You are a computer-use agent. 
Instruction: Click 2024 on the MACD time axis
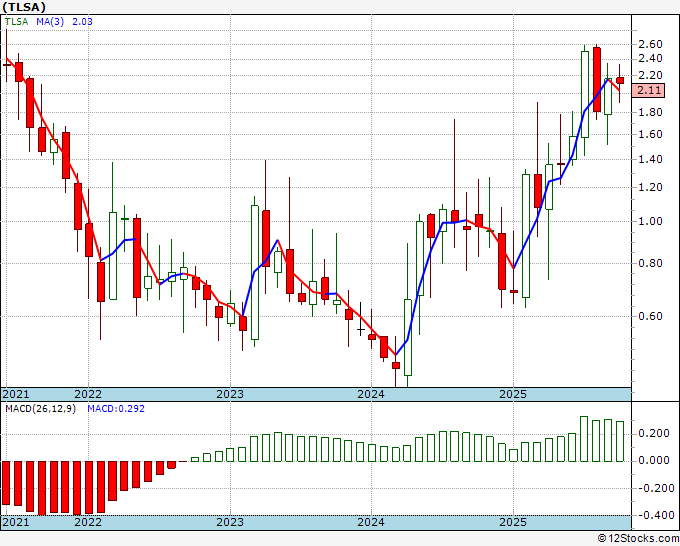[371, 522]
